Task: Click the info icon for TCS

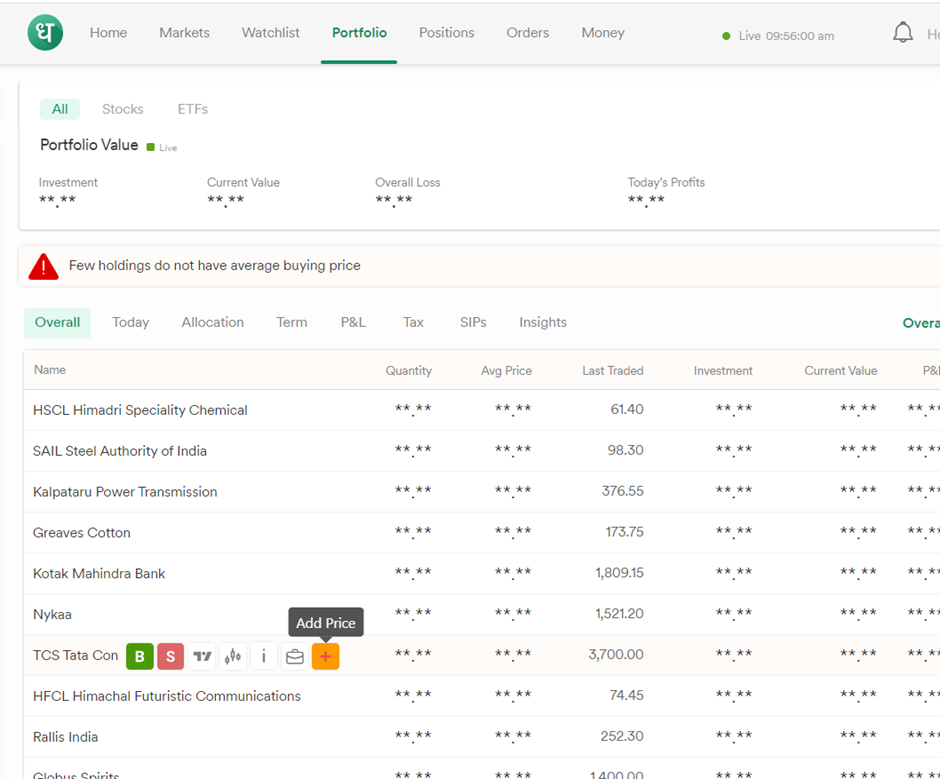Action: click(264, 656)
